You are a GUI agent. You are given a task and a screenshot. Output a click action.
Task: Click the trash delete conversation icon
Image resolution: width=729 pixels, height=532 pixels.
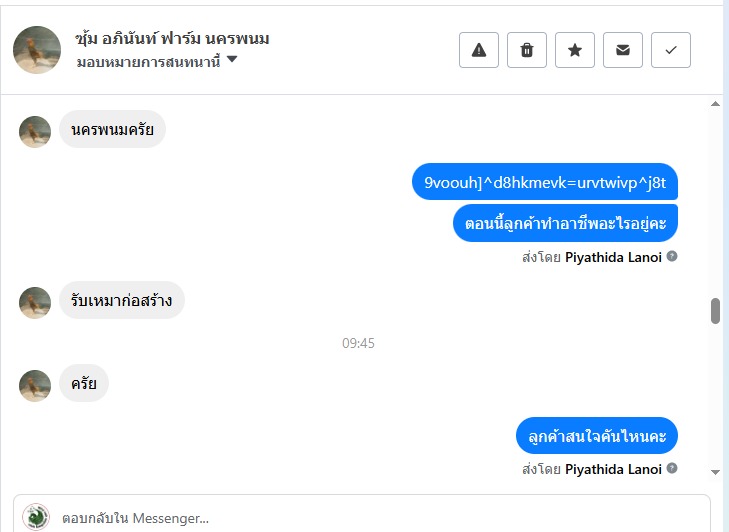coord(527,50)
